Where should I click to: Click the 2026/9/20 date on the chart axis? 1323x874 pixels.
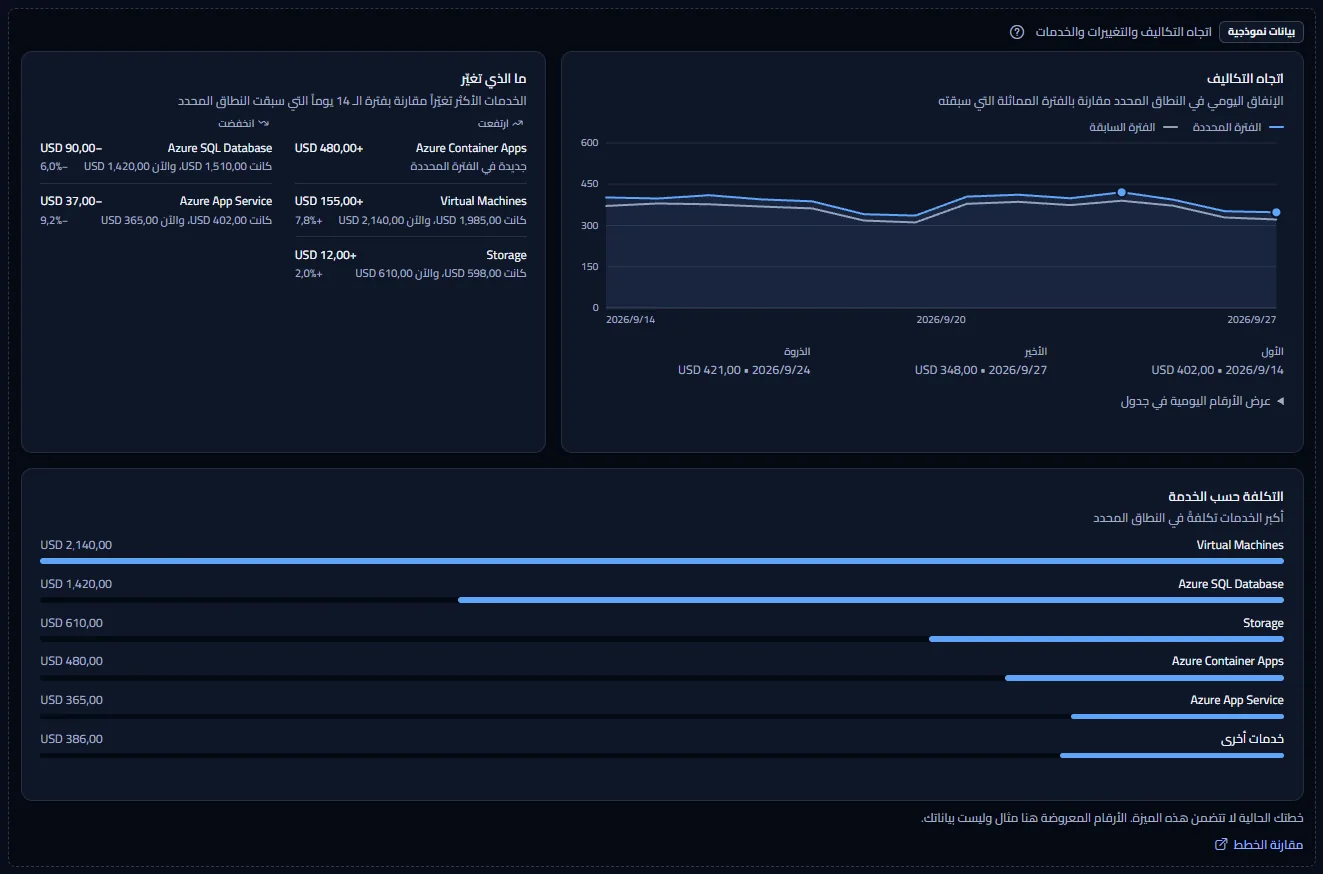pyautogui.click(x=941, y=320)
